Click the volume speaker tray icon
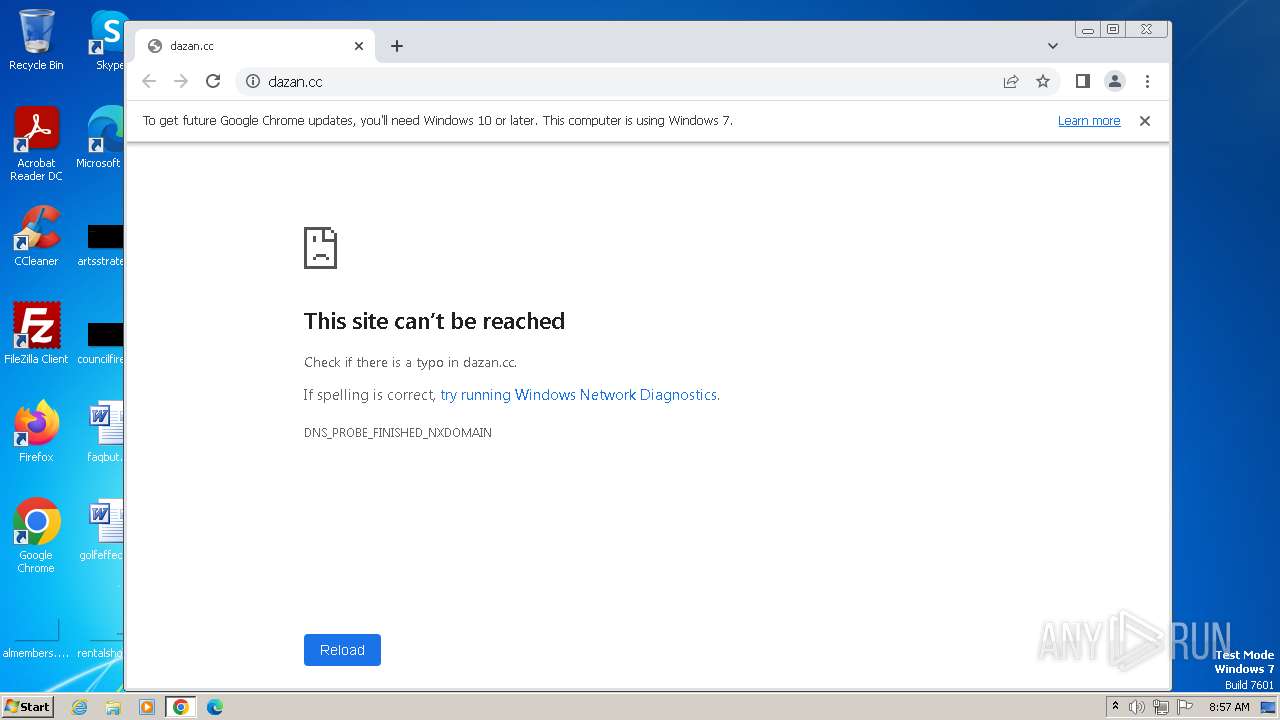This screenshot has width=1280, height=720. [x=1137, y=707]
